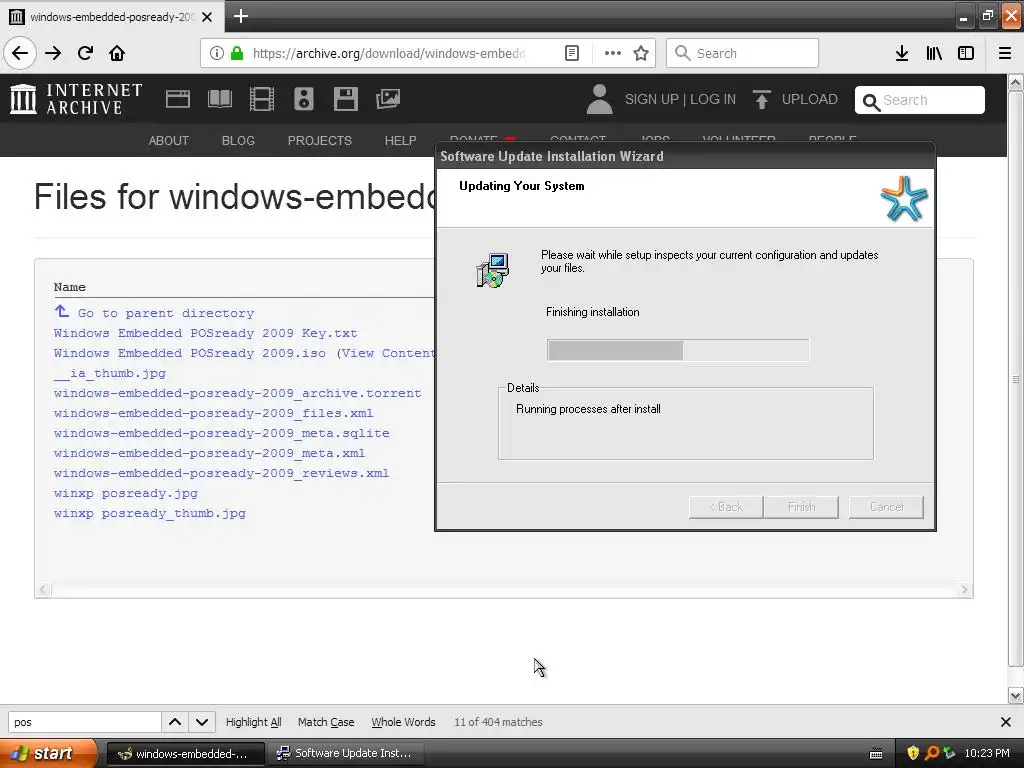Viewport: 1024px width, 768px height.
Task: Open the posready-2009_archive.torrent link
Action: point(237,393)
